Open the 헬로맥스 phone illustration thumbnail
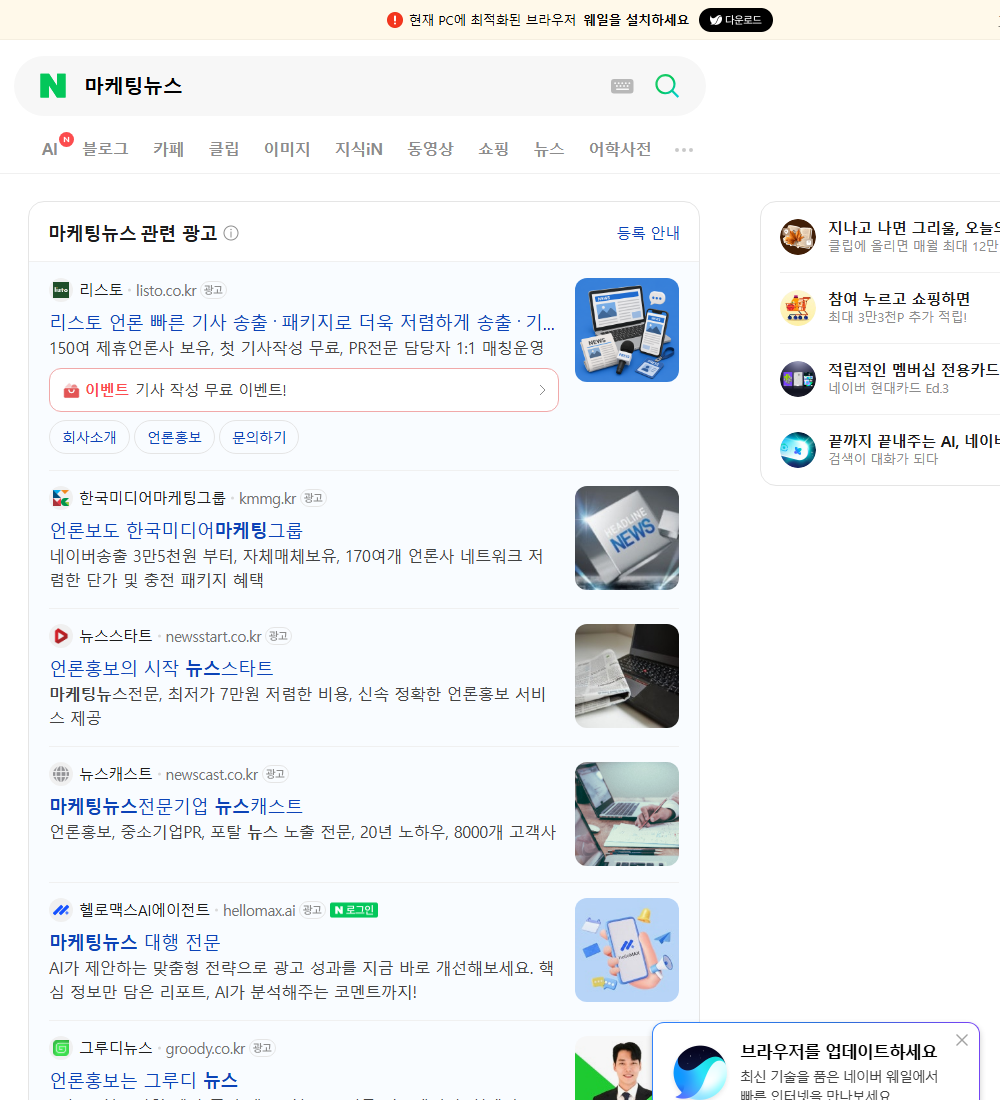 pyautogui.click(x=627, y=950)
